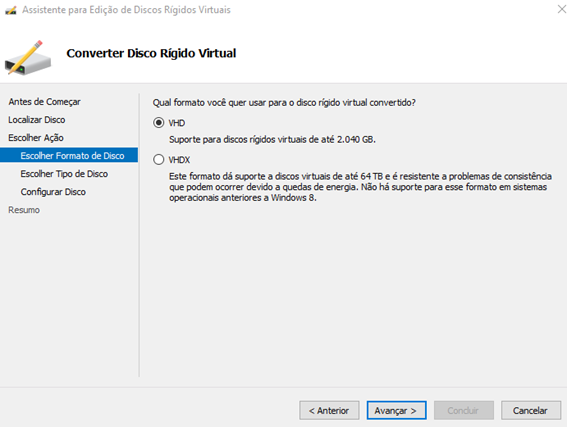Open the Configurar Disco step
This screenshot has width=567, height=427.
tap(53, 192)
